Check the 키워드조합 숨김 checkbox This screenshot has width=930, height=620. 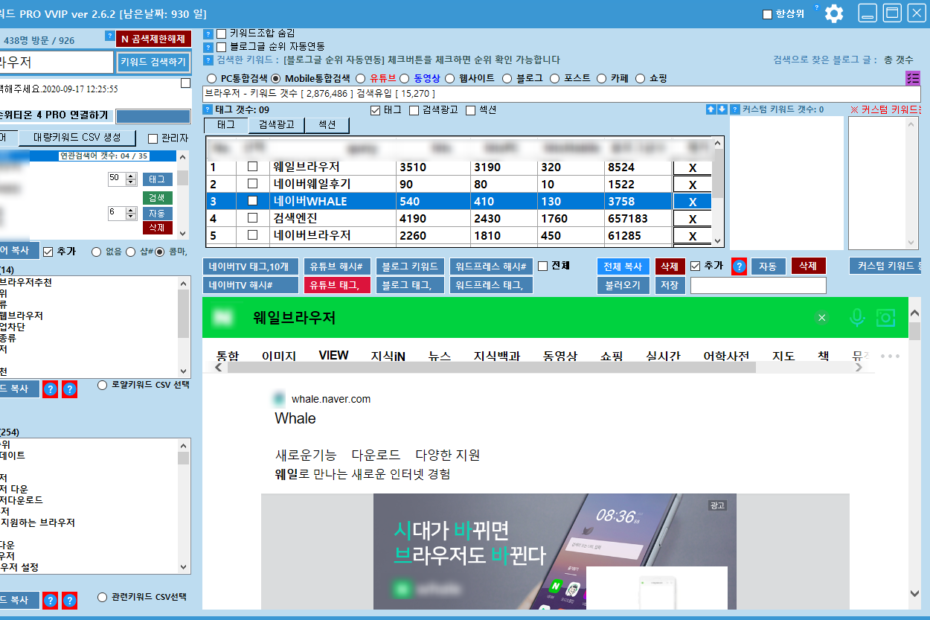click(x=221, y=34)
